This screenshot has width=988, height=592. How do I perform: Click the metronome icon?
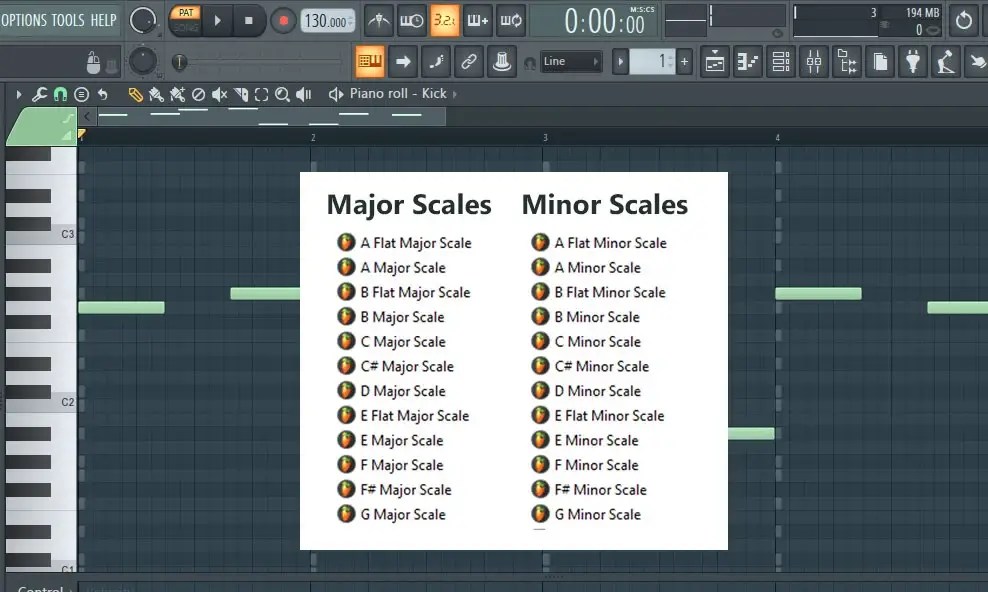point(379,20)
